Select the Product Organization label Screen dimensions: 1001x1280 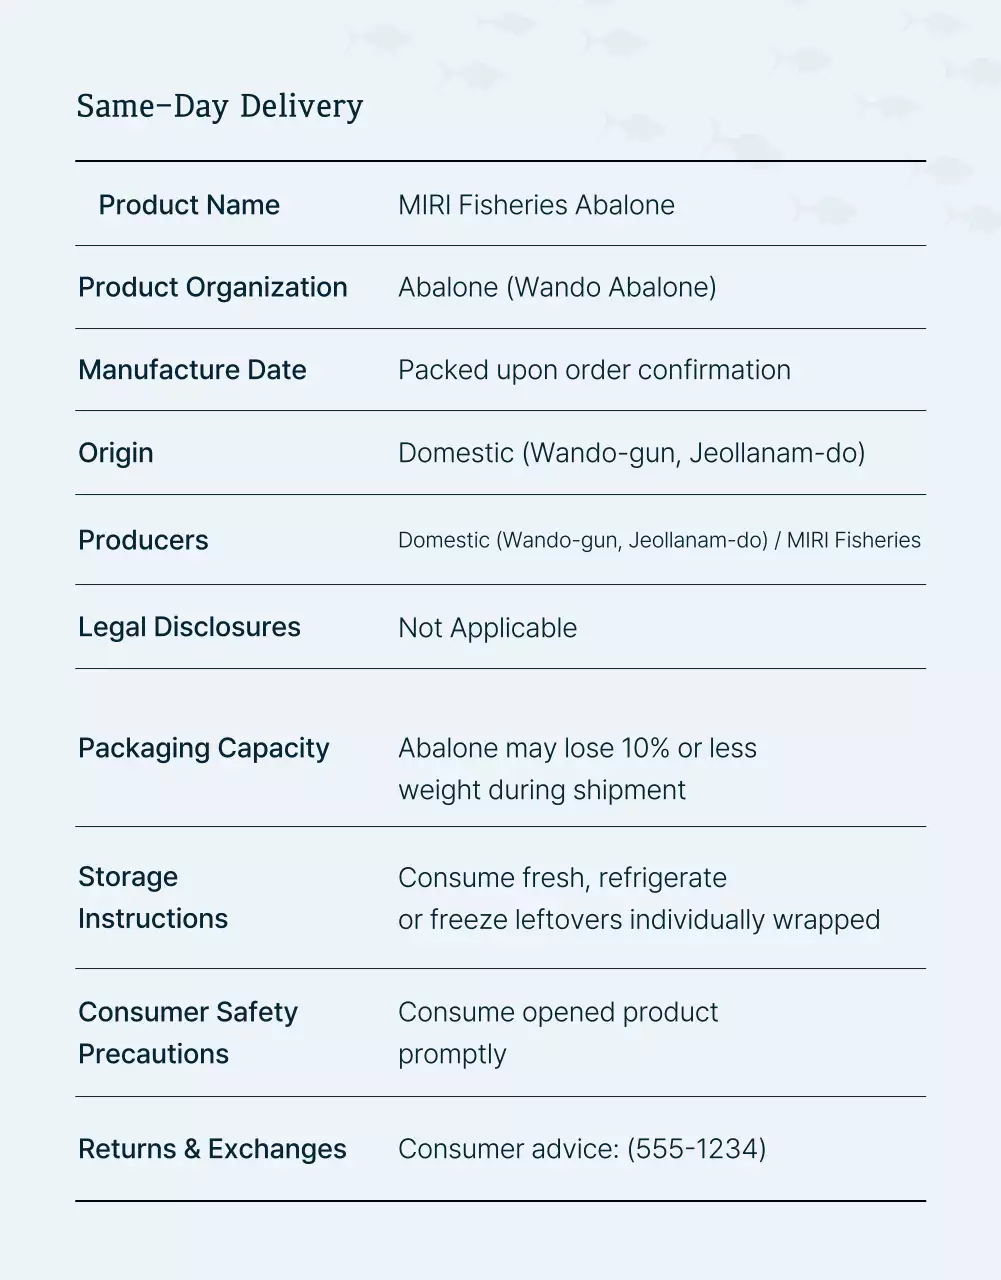tap(213, 287)
